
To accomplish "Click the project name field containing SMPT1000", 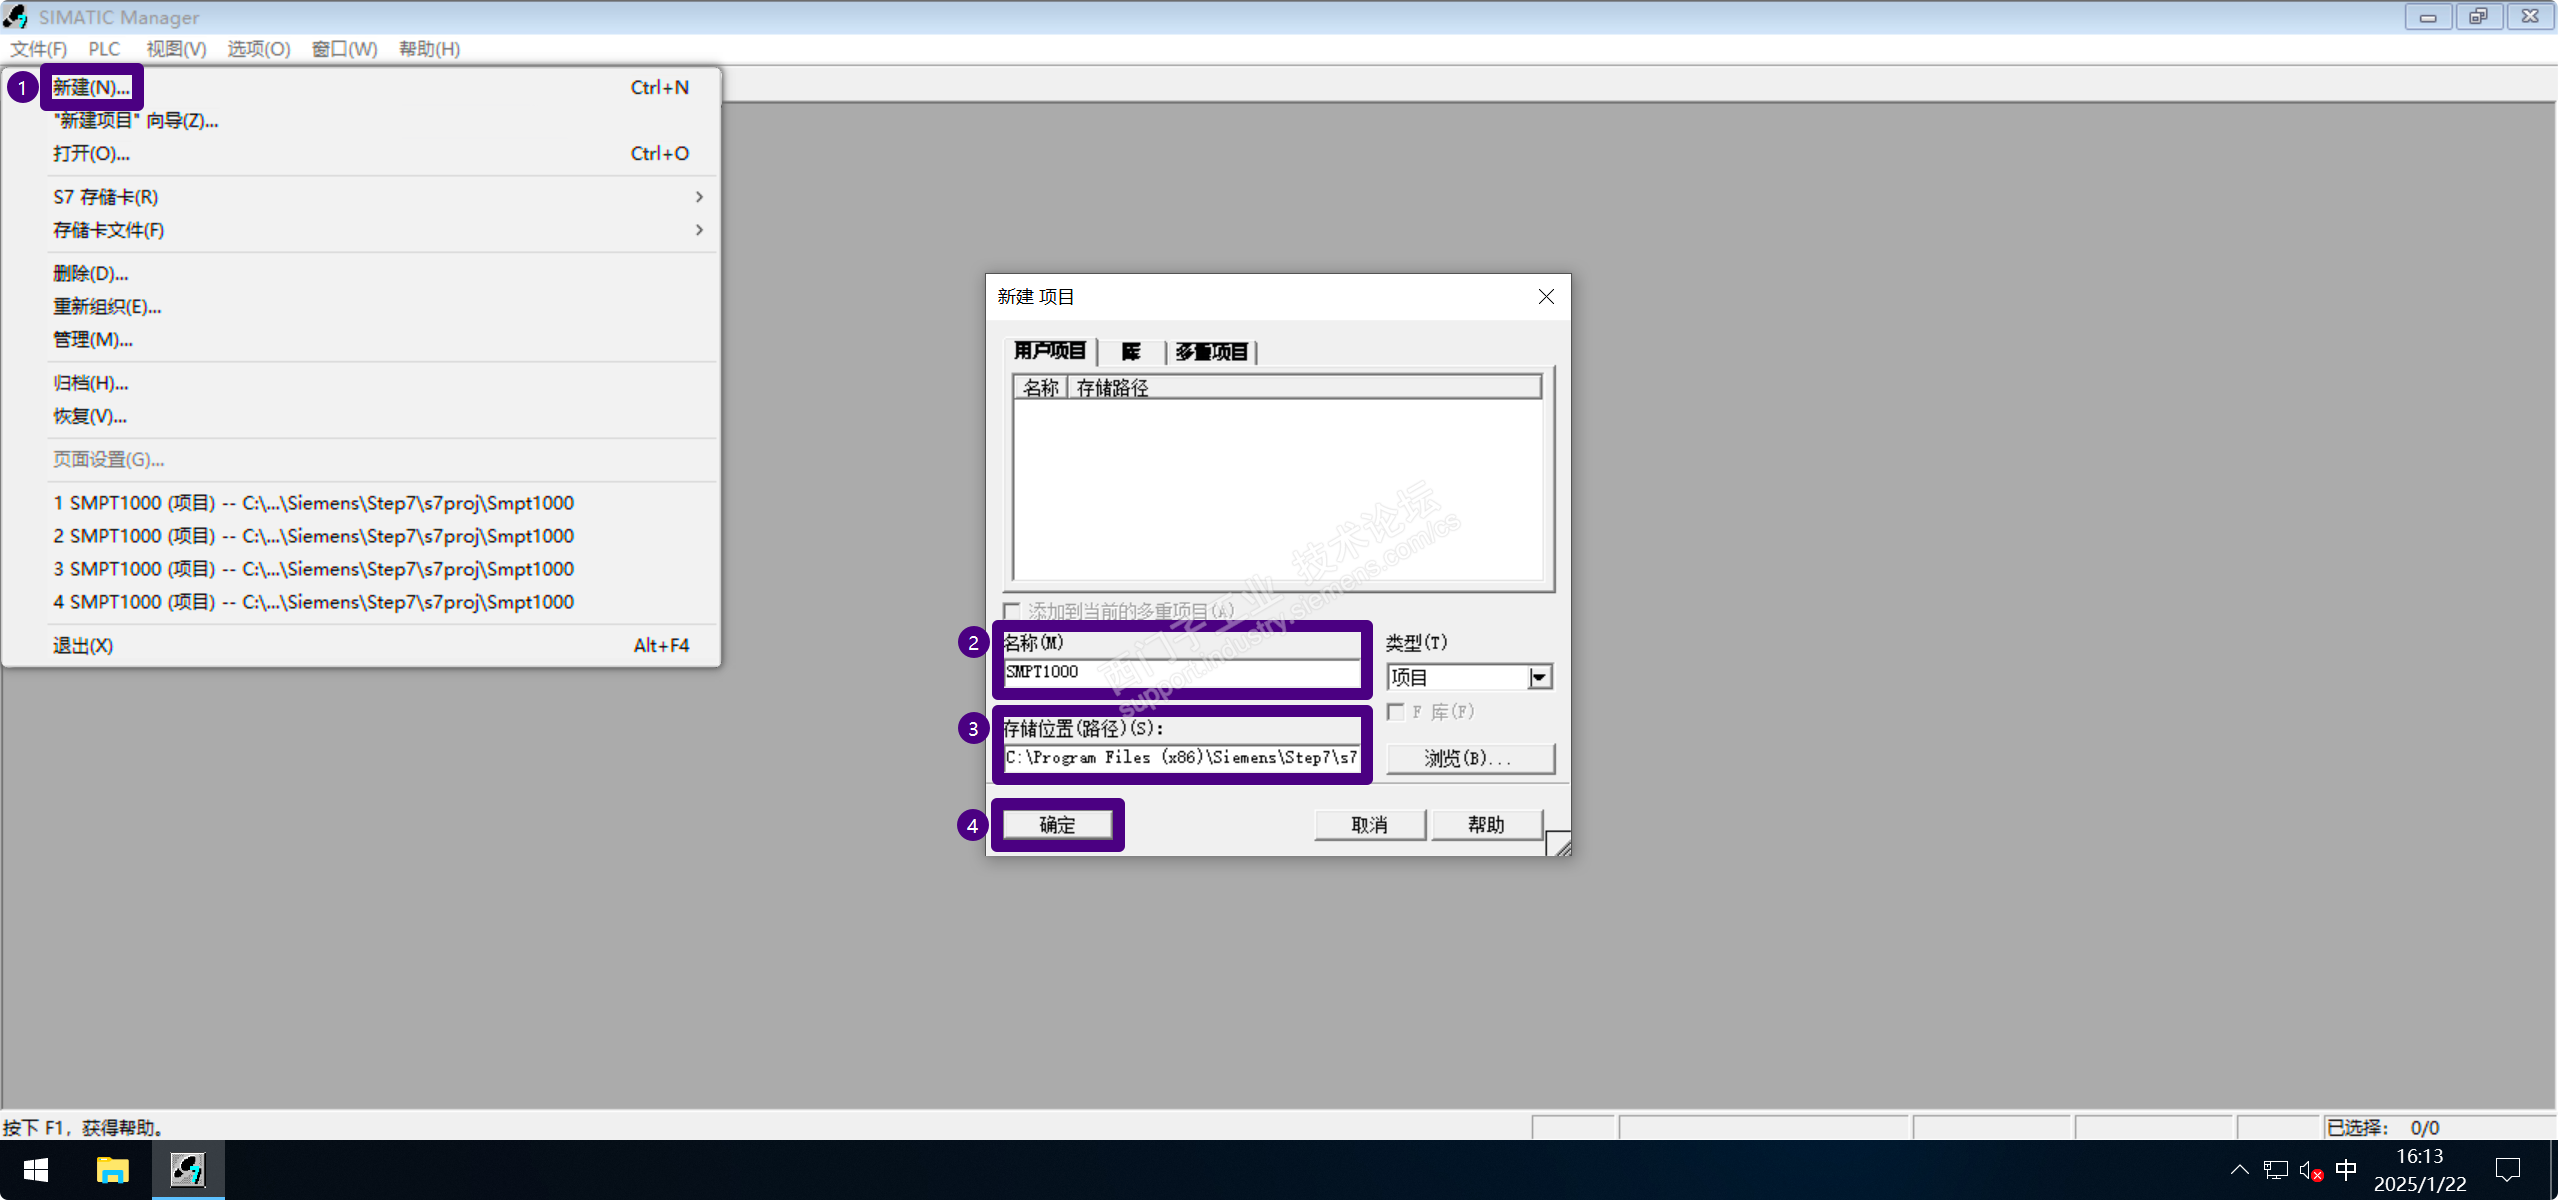I will (1181, 672).
